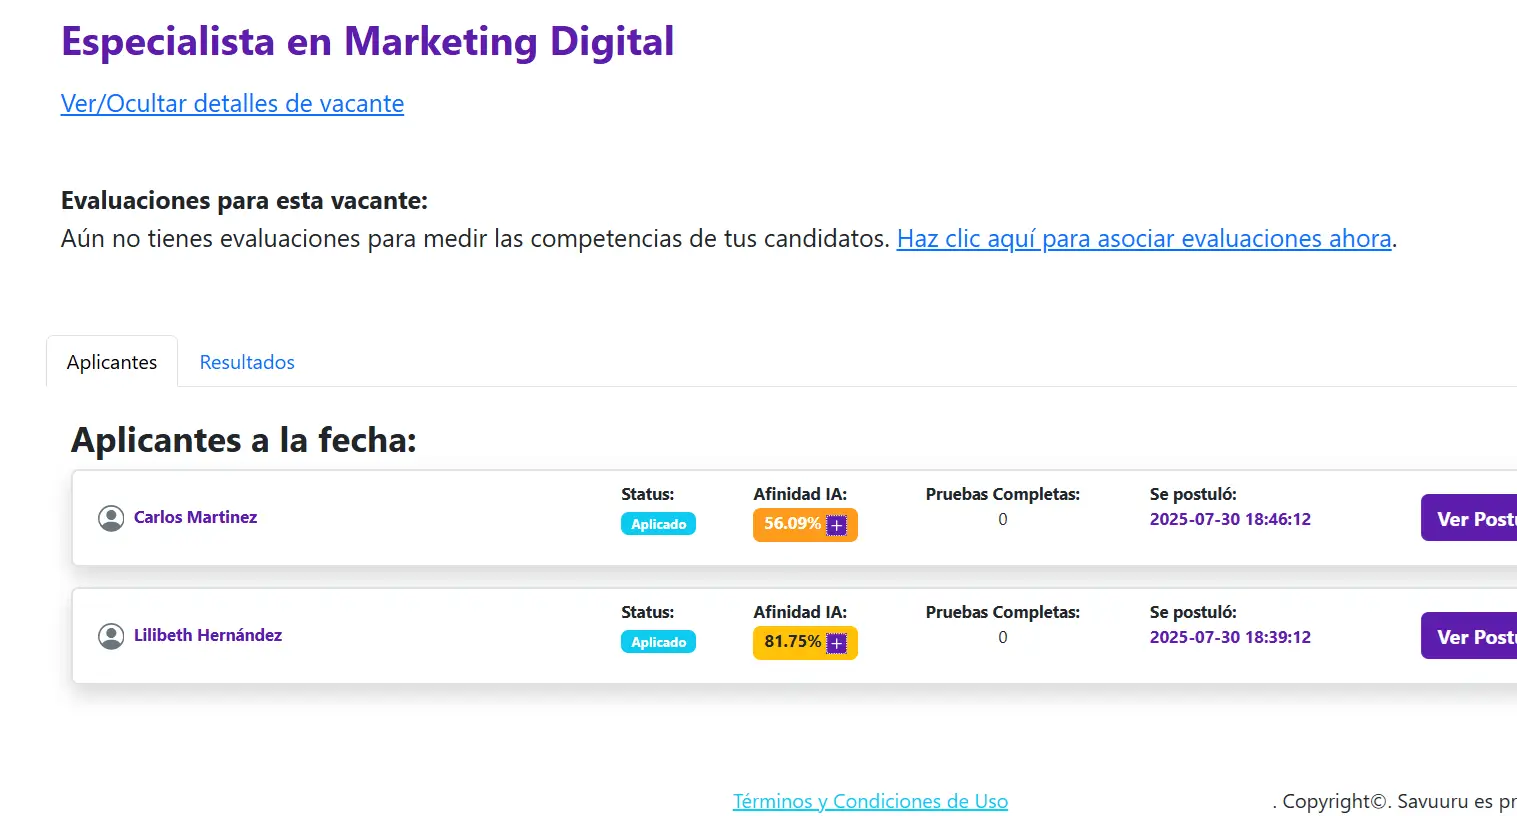Screen dimensions: 1517x816
Task: Click Lilibeth Hernández's Aplicado status badge
Action: click(x=658, y=642)
